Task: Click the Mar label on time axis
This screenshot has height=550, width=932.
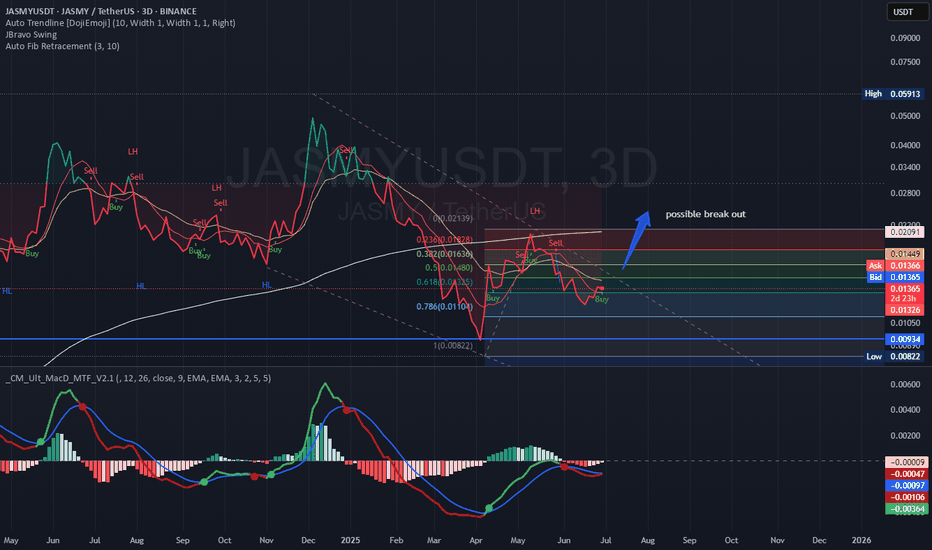Action: (434, 540)
